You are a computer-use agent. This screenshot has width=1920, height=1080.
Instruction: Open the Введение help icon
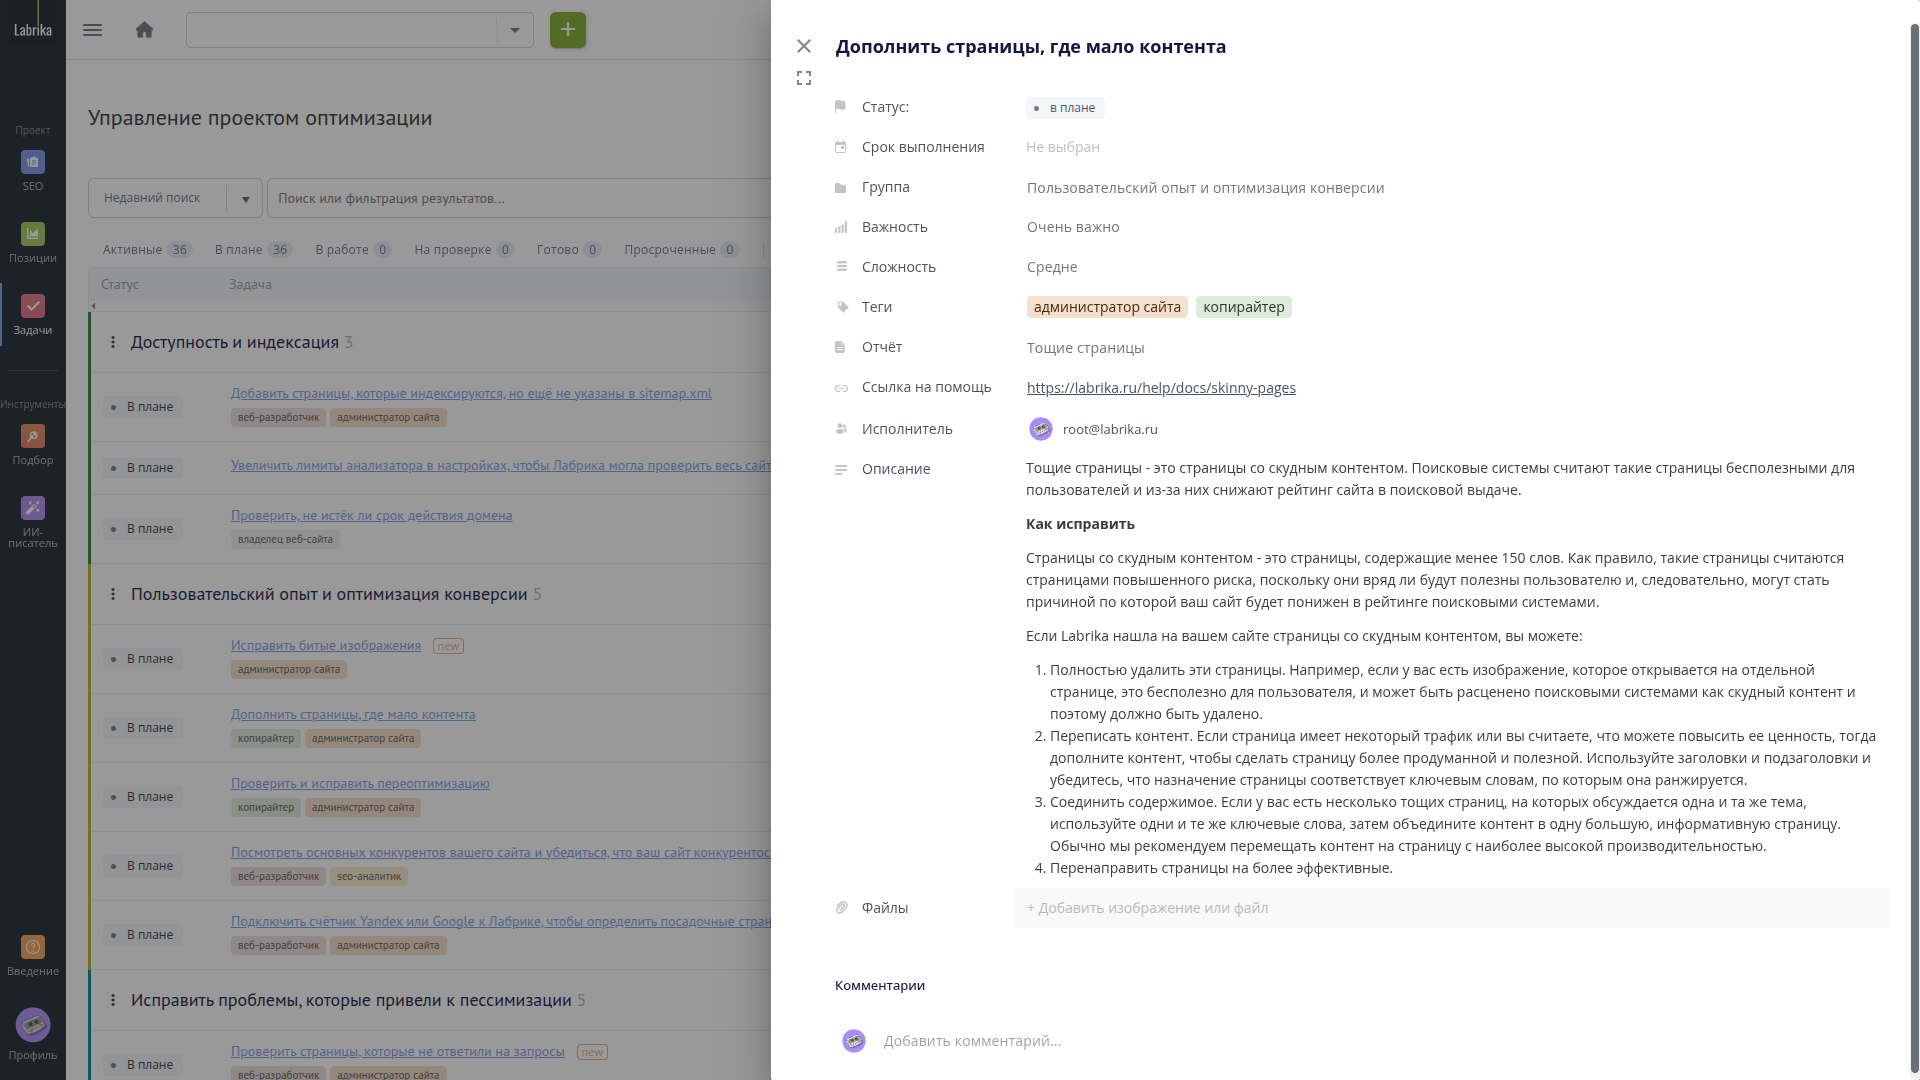33,956
